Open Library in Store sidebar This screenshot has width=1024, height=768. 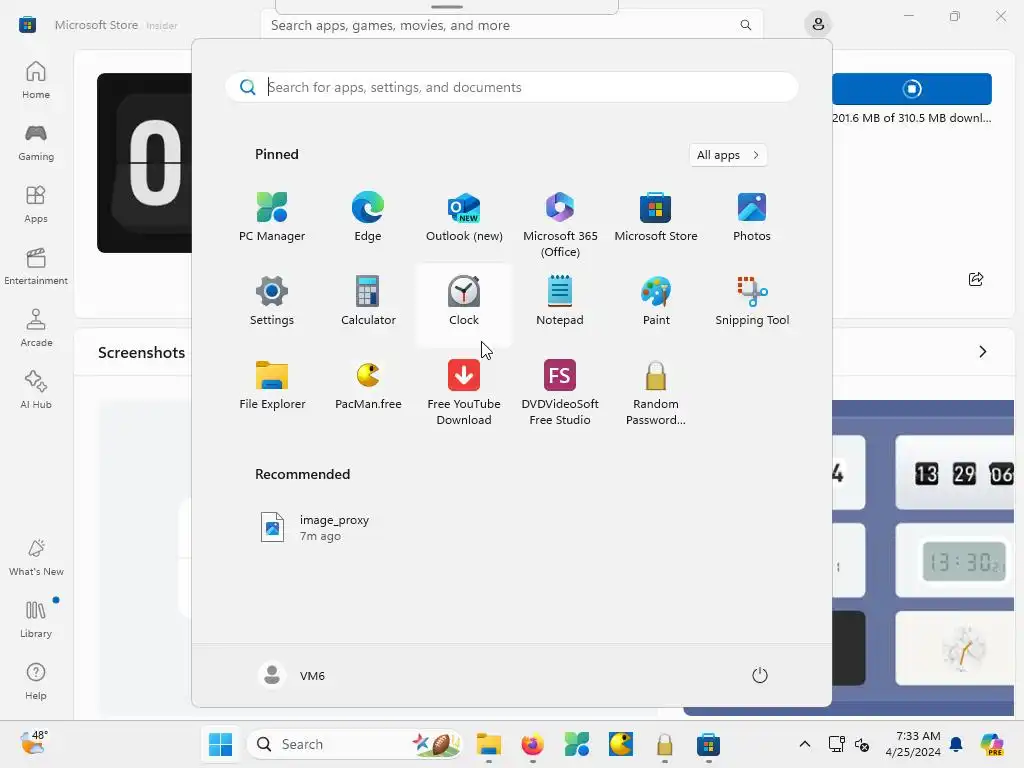(36, 619)
